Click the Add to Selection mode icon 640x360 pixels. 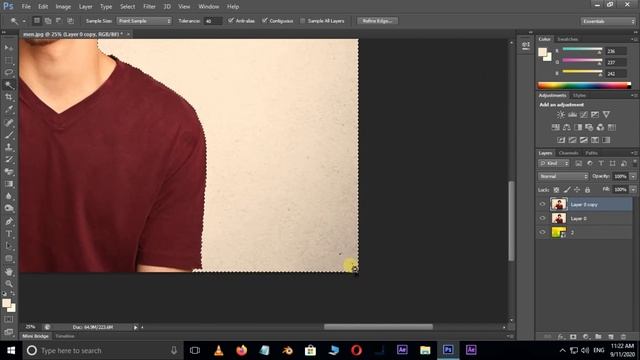coord(48,20)
